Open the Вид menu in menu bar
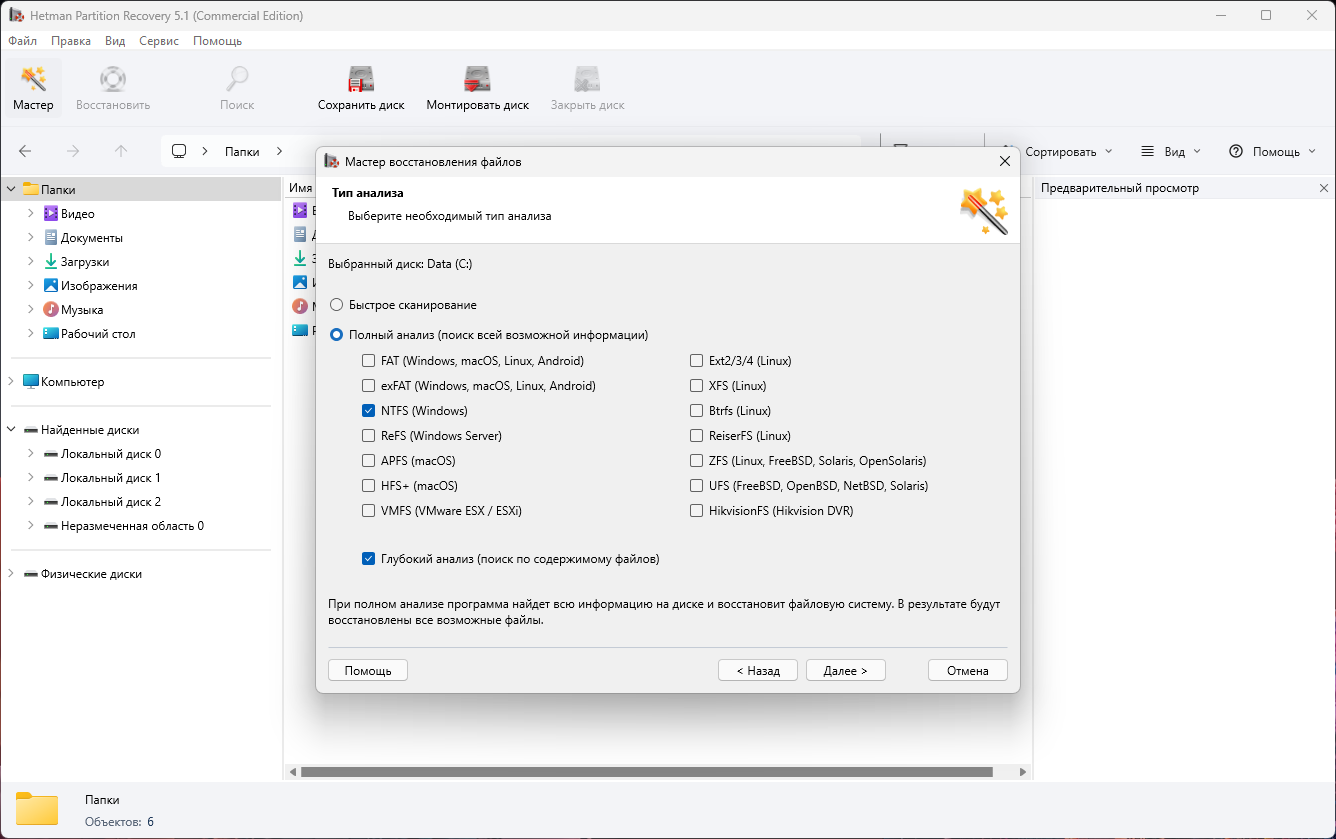 (115, 41)
